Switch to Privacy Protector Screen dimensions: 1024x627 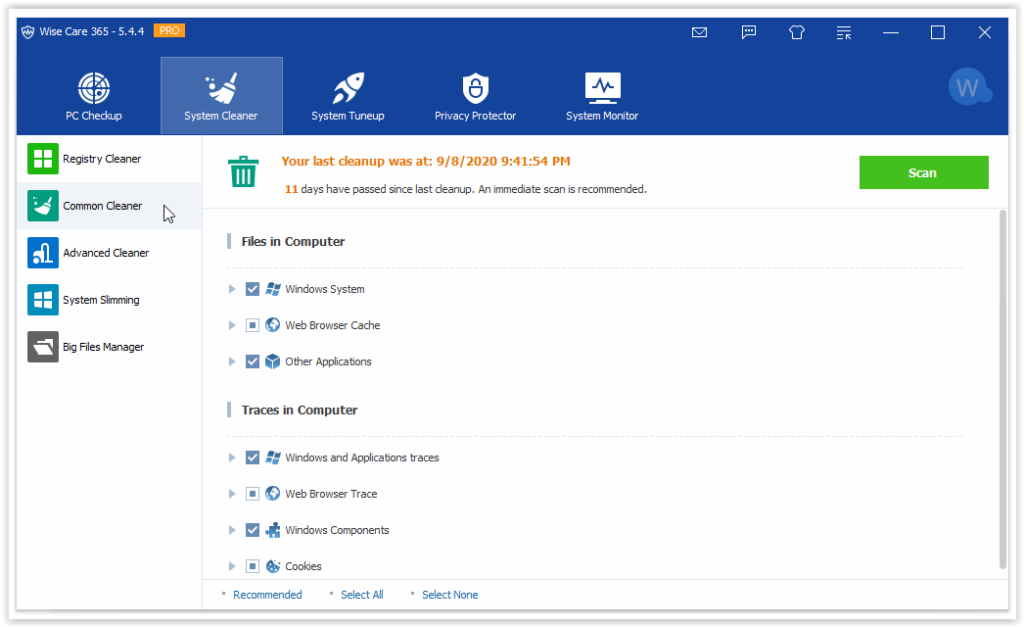coord(475,95)
